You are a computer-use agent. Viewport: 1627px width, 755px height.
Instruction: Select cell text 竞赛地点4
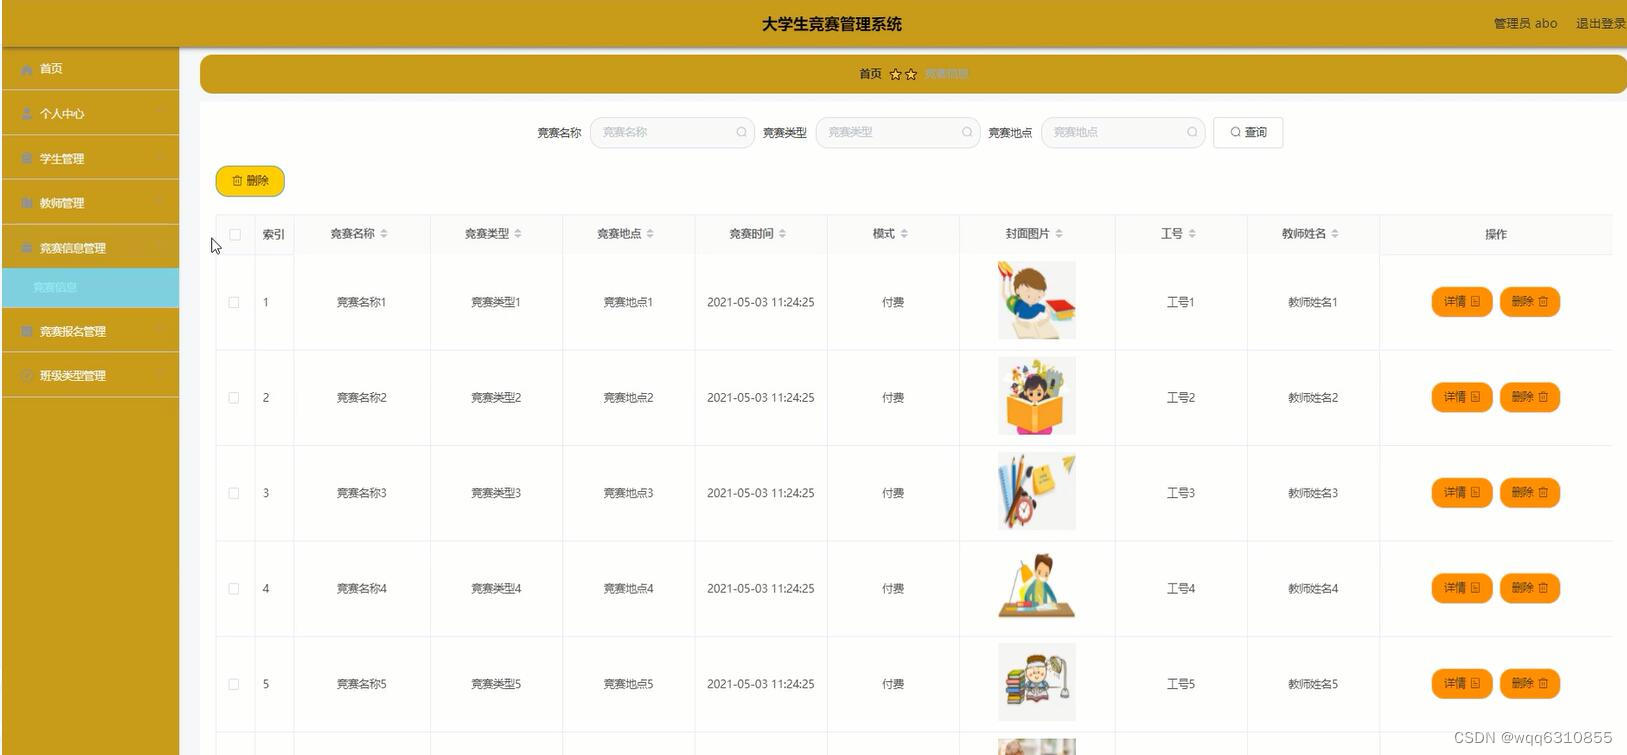coord(628,589)
